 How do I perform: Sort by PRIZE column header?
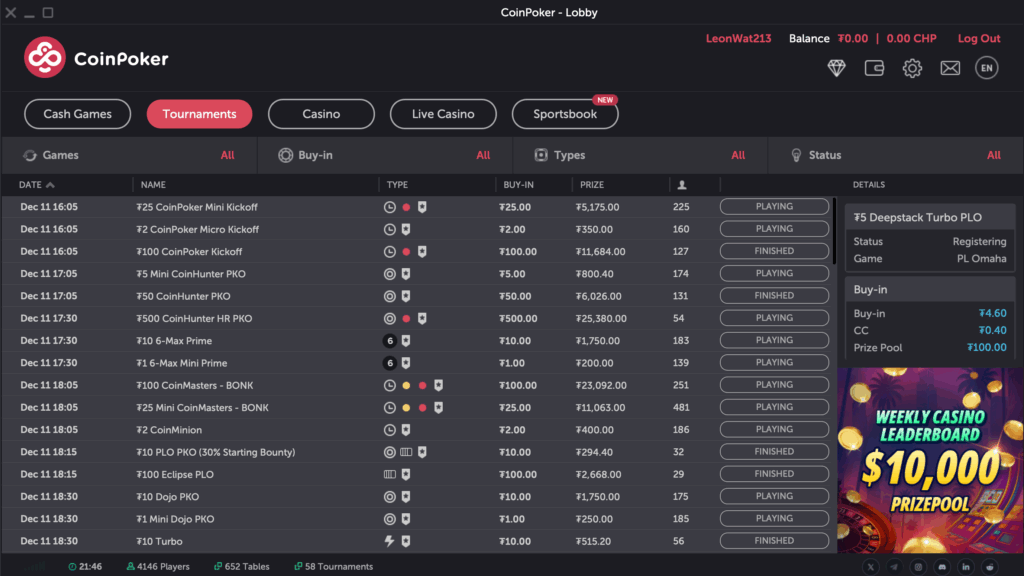(x=592, y=185)
